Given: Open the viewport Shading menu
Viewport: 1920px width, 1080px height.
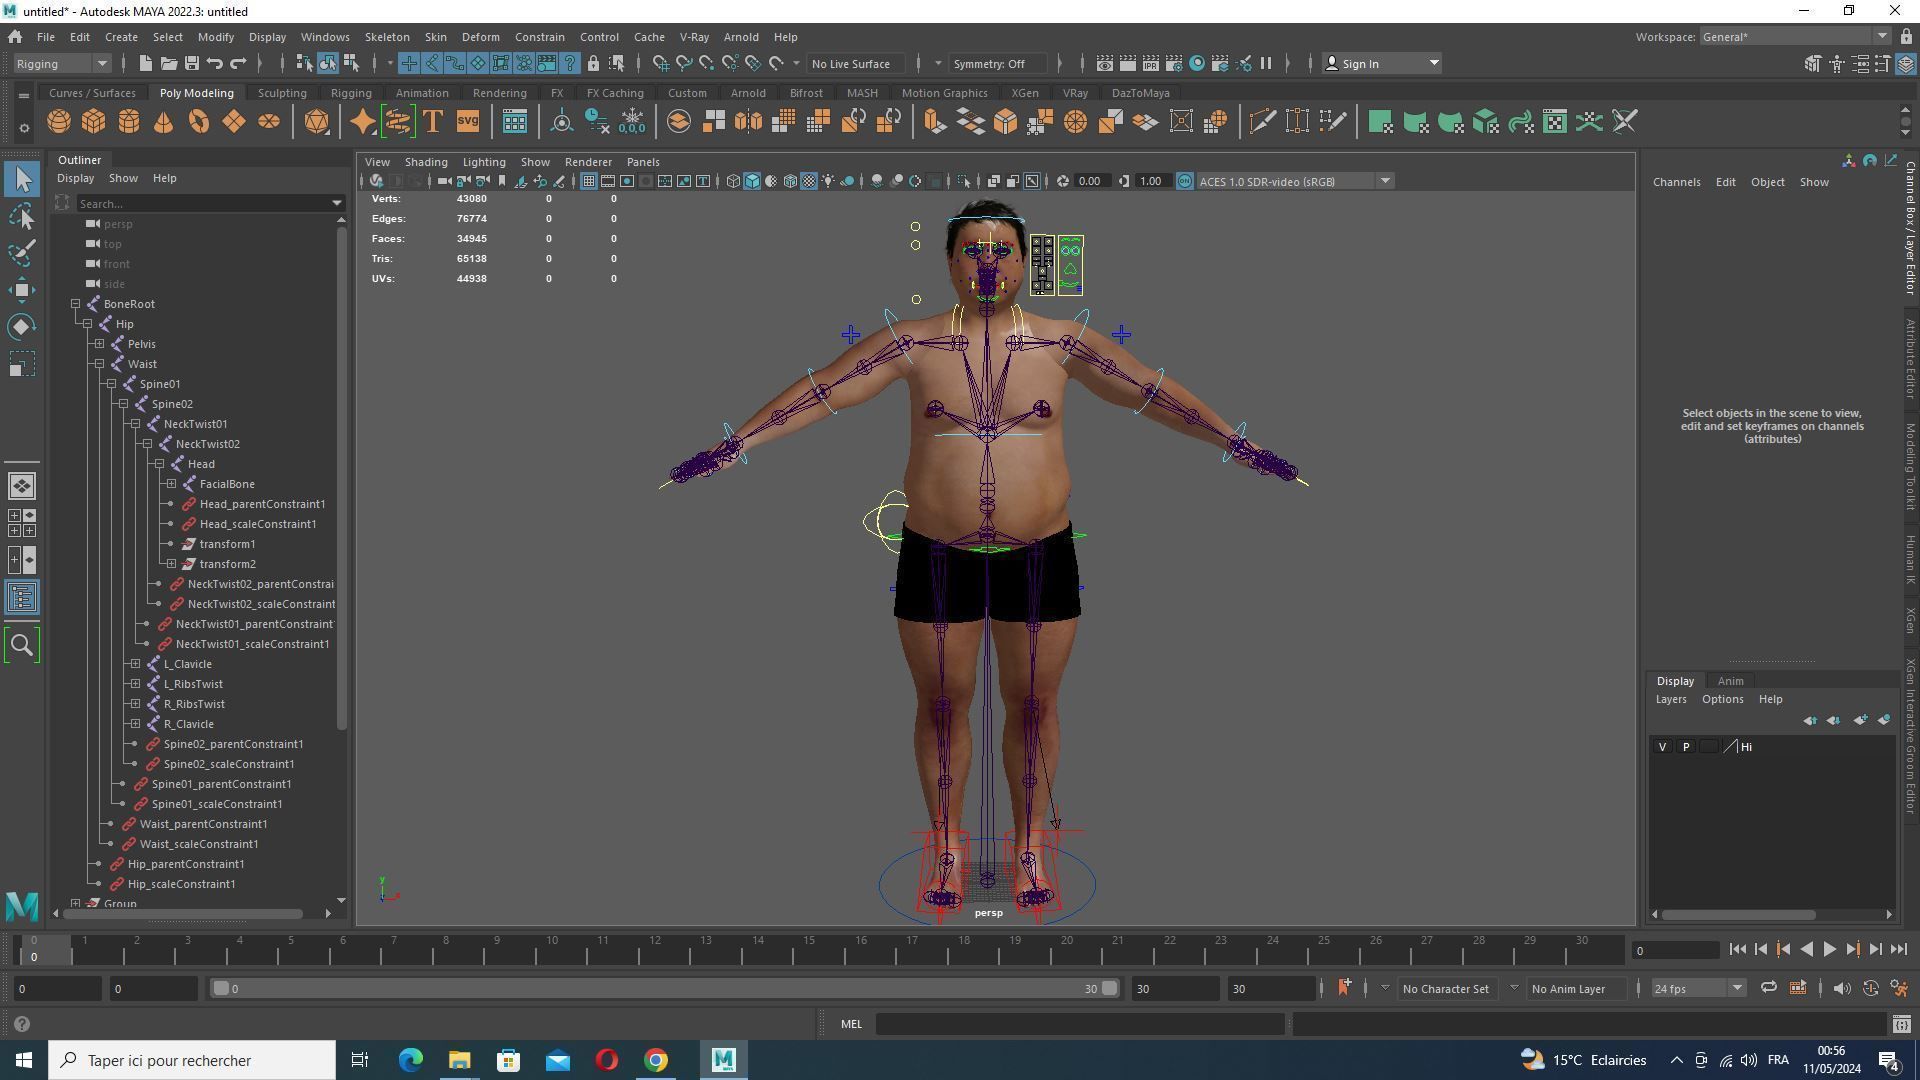Looking at the screenshot, I should click(426, 162).
